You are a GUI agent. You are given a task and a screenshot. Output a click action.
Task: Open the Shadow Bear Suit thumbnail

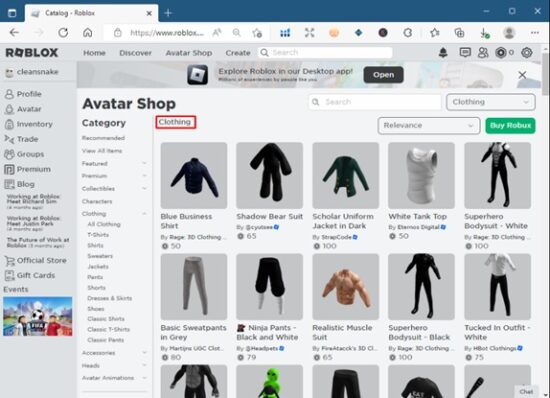click(269, 175)
